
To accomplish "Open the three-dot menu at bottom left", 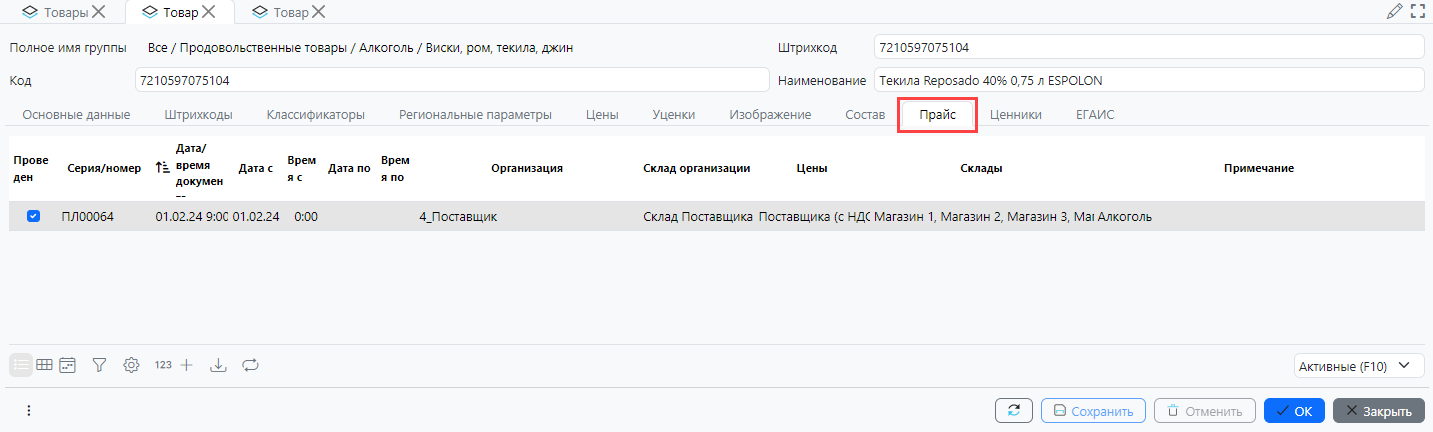I will [29, 410].
